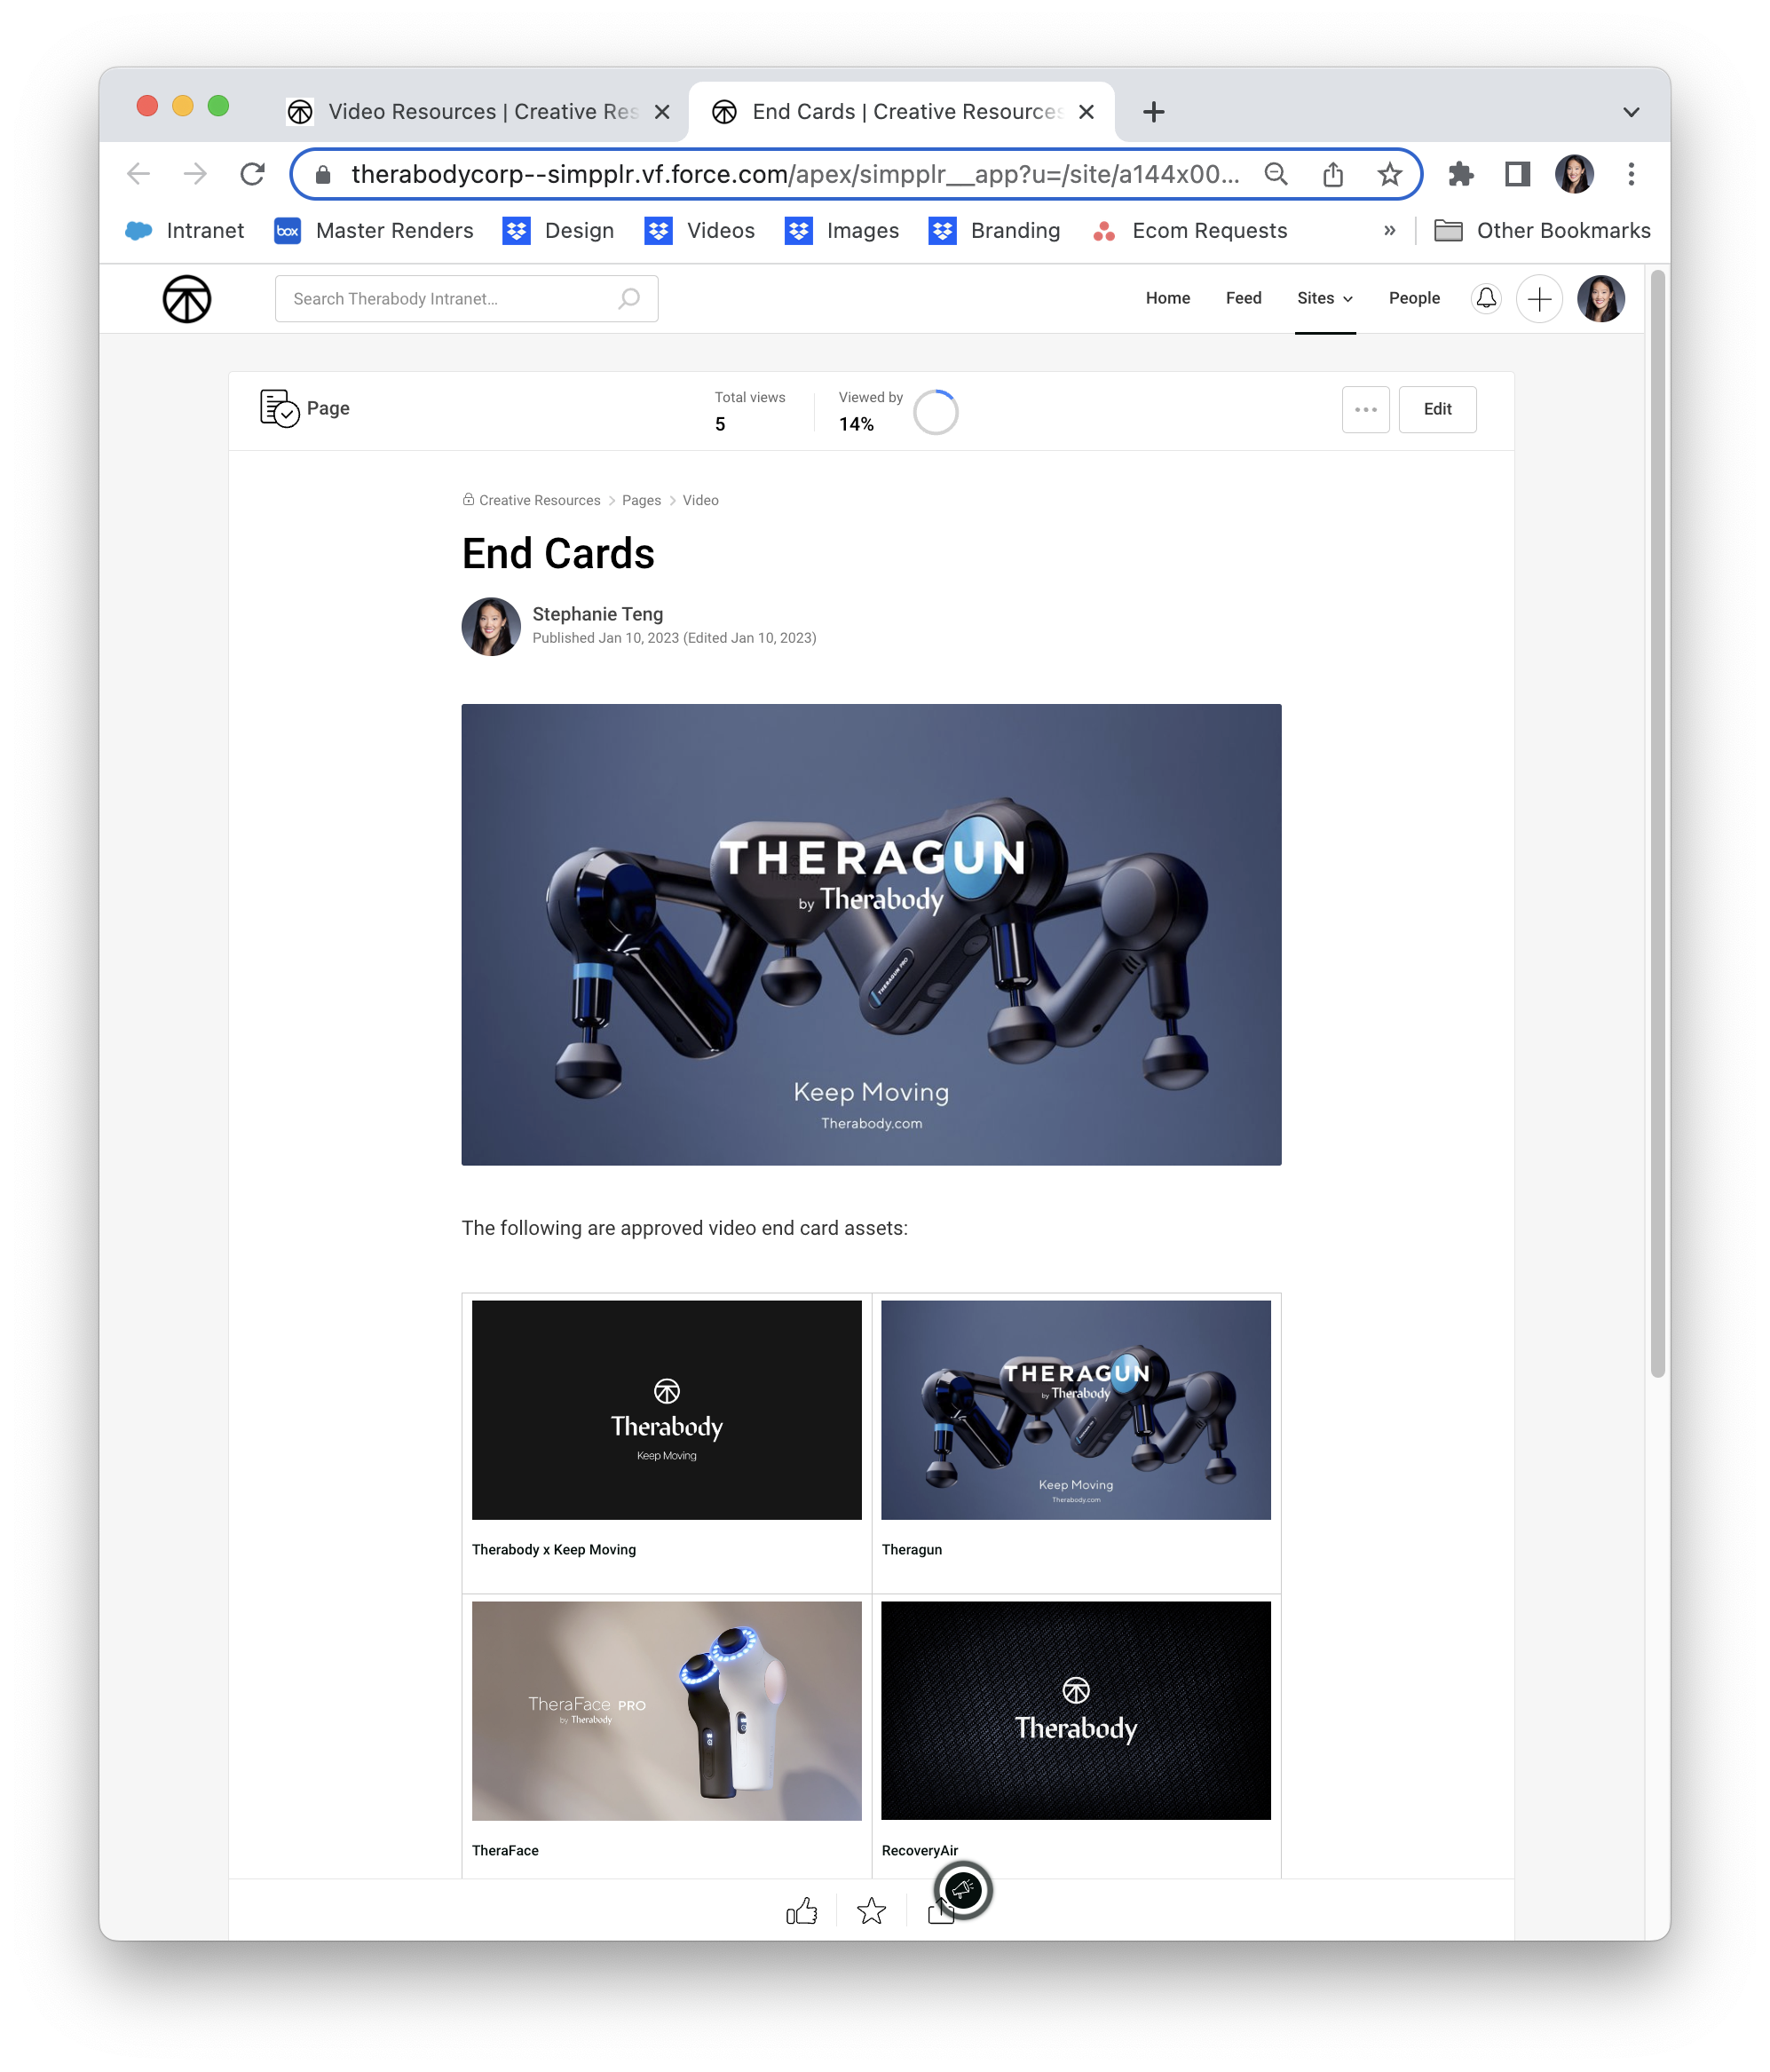Open the megaphone feedback widget
Image resolution: width=1770 pixels, height=2072 pixels.
click(962, 1889)
